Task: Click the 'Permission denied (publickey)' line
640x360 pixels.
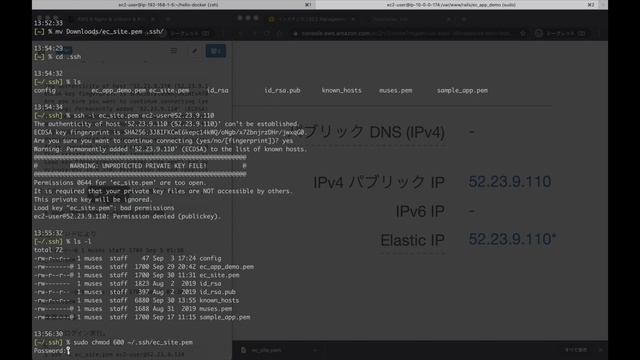Action: [127, 216]
